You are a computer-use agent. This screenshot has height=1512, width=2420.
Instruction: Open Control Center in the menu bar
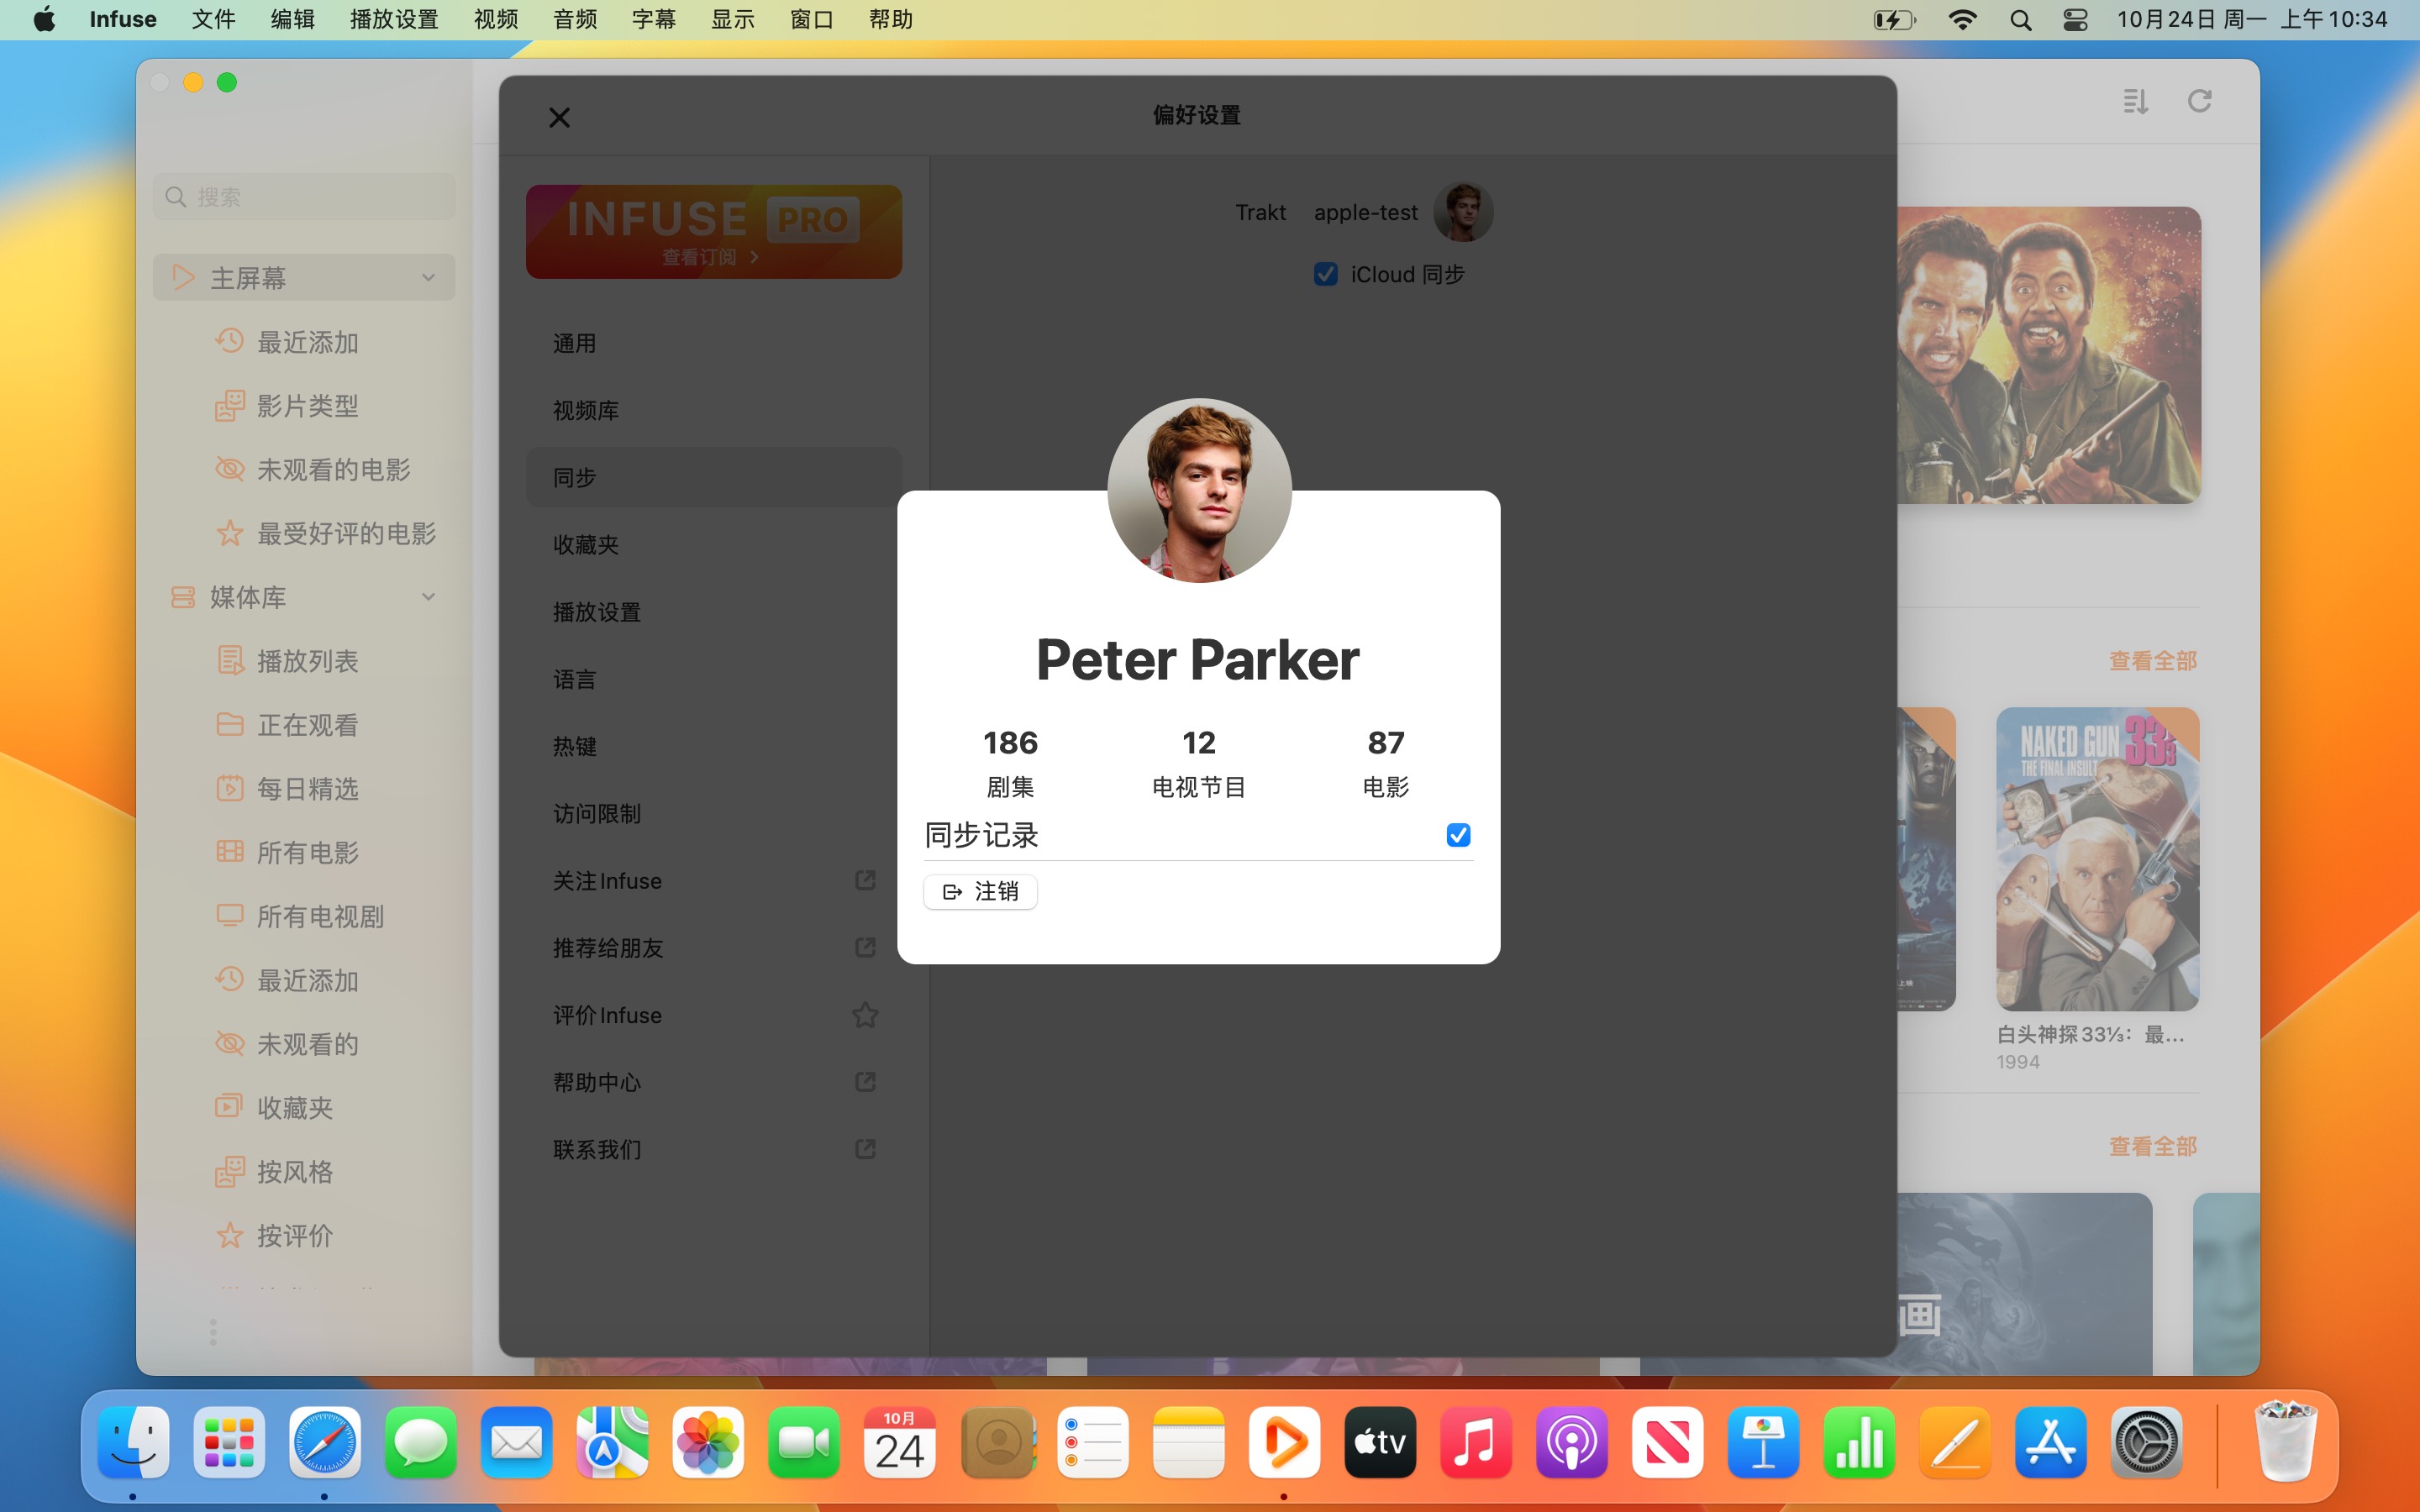click(x=2075, y=20)
